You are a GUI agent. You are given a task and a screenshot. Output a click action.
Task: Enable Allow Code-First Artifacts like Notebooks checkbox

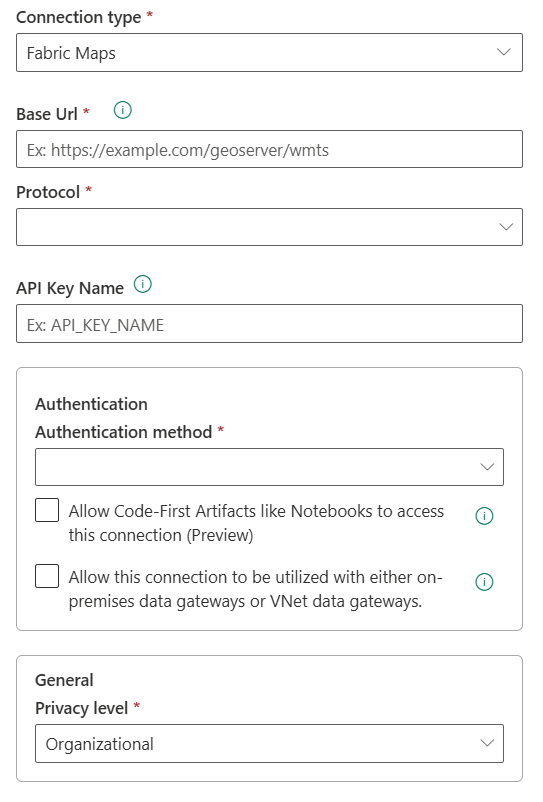tap(47, 510)
